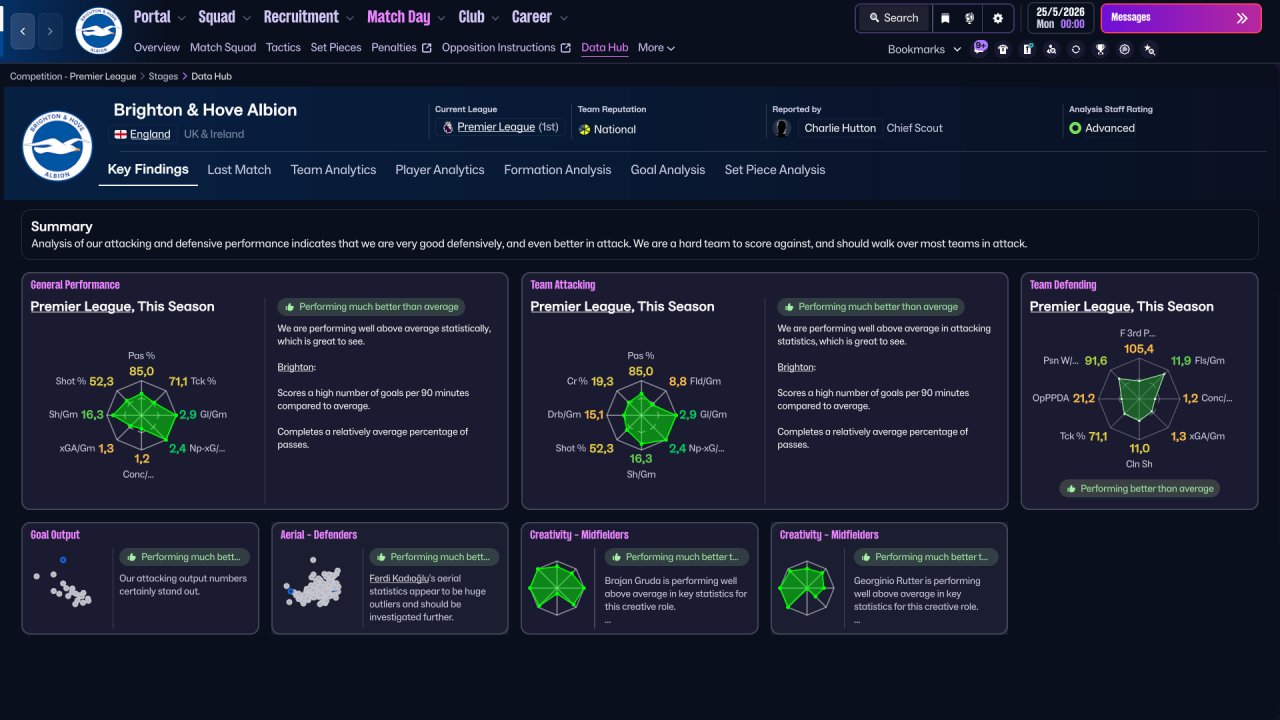Open the Brajan Gruda creativity radar chart

tap(557, 587)
